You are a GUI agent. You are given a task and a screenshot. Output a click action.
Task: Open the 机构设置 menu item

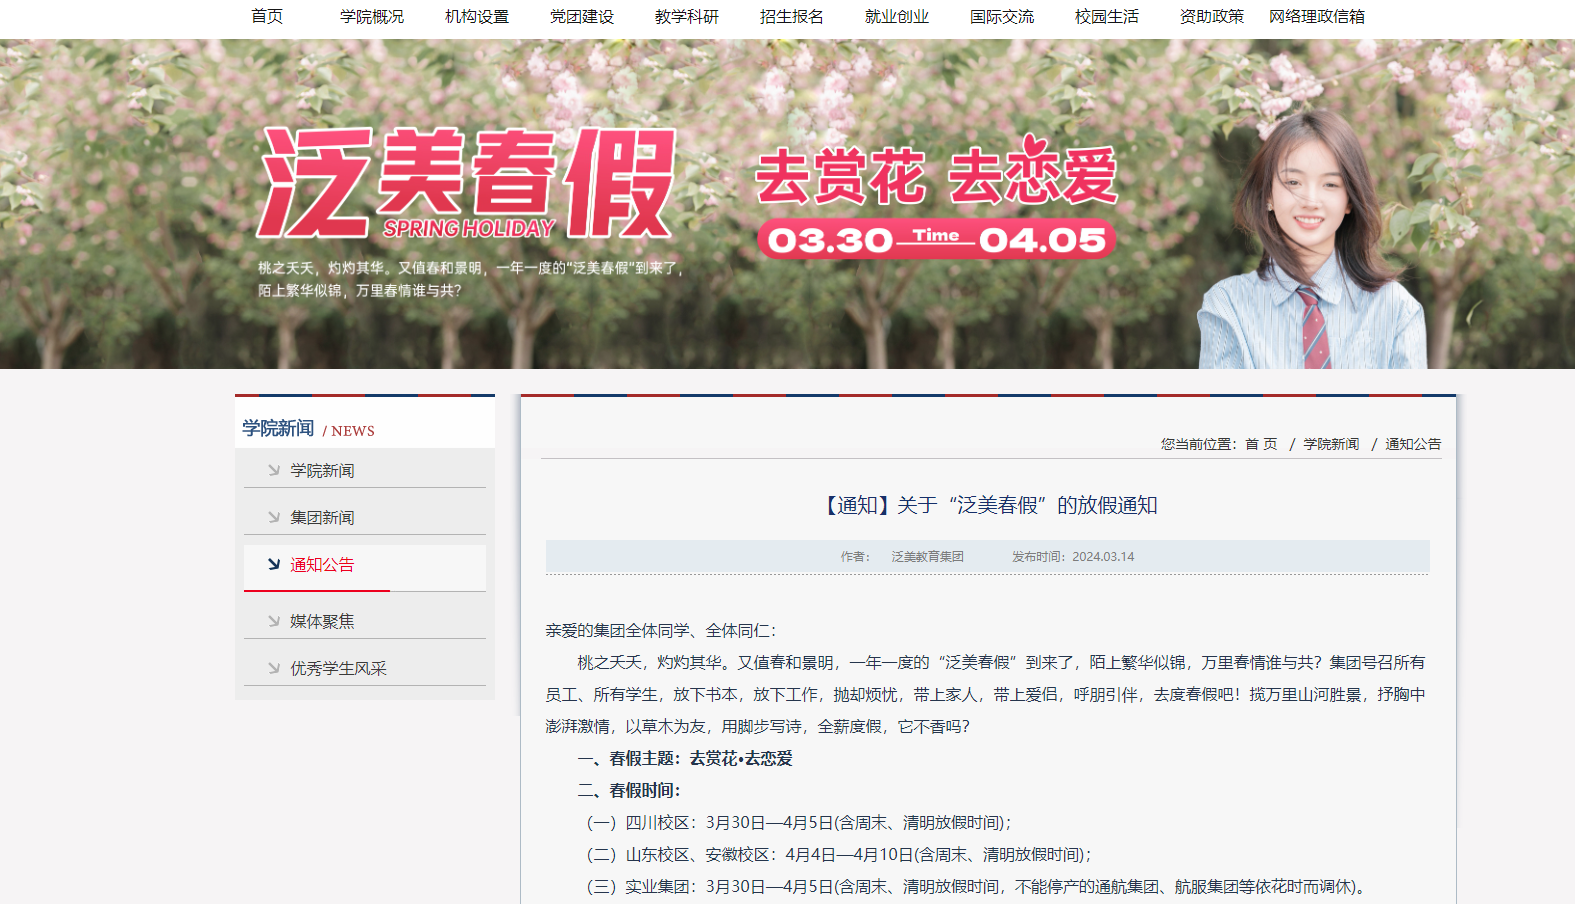[x=477, y=16]
